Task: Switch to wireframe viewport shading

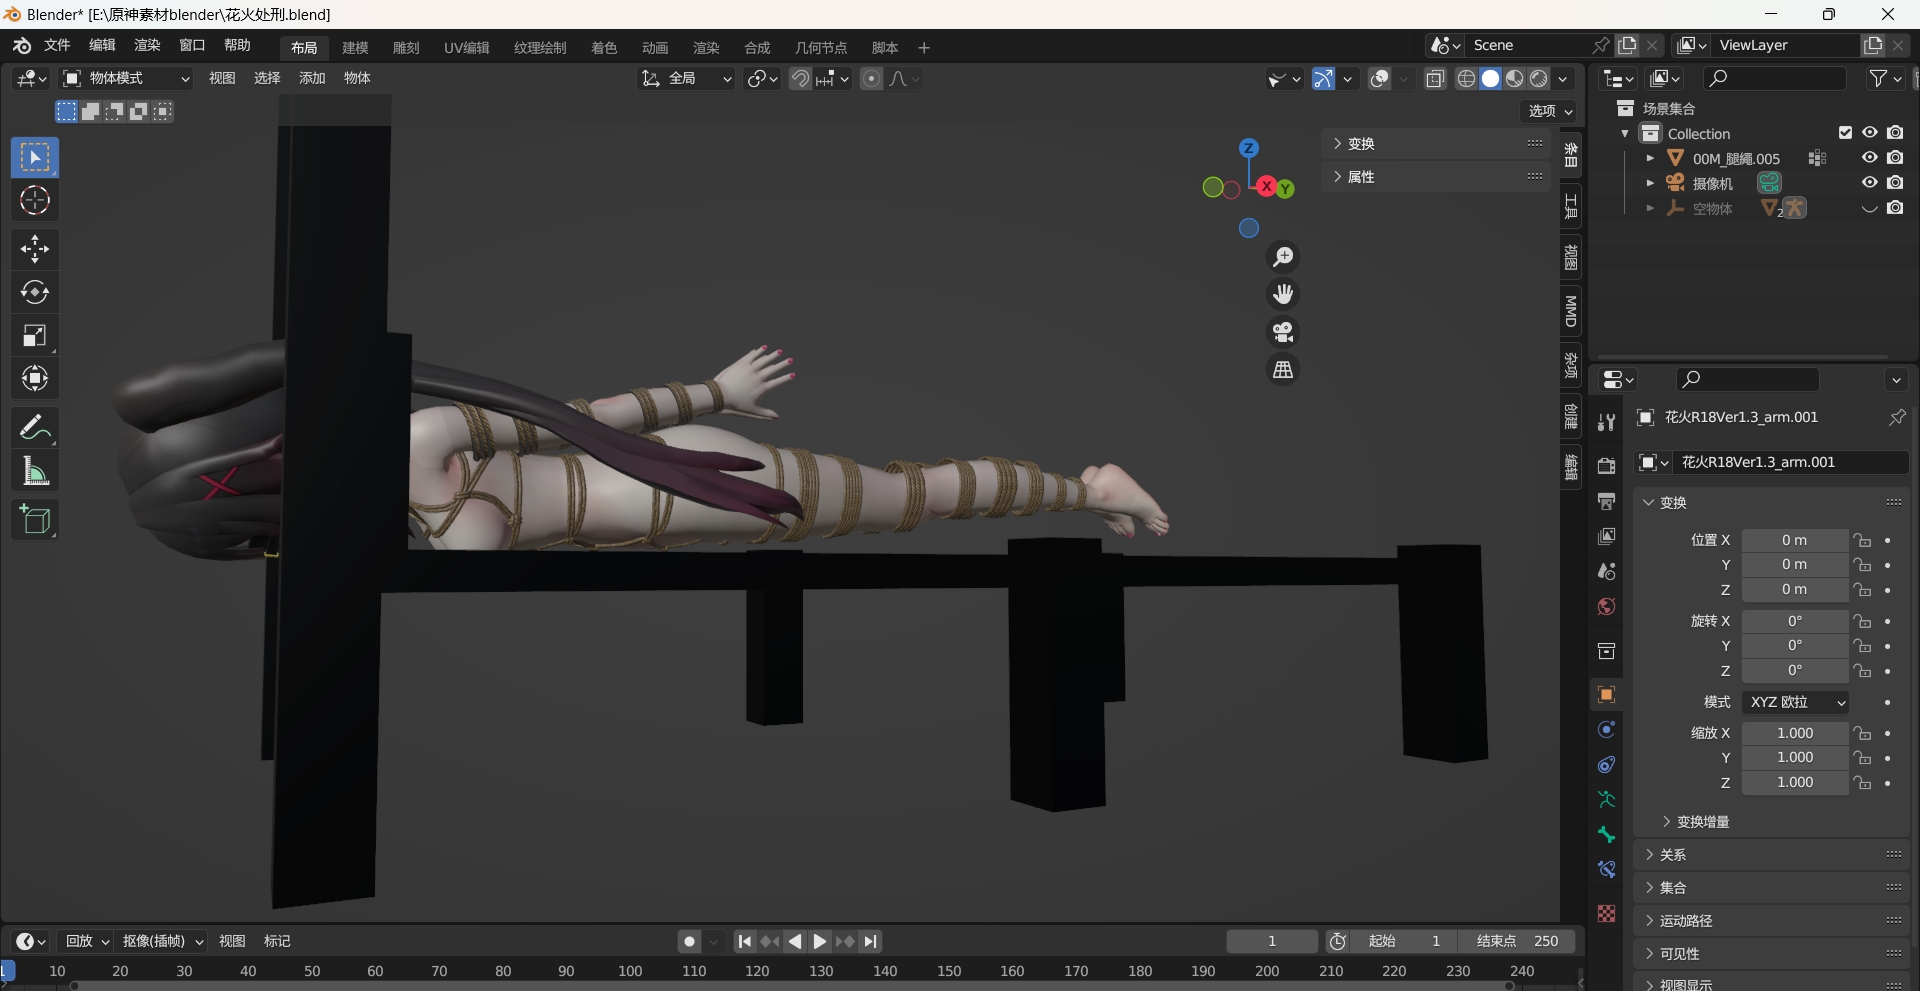Action: coord(1466,79)
